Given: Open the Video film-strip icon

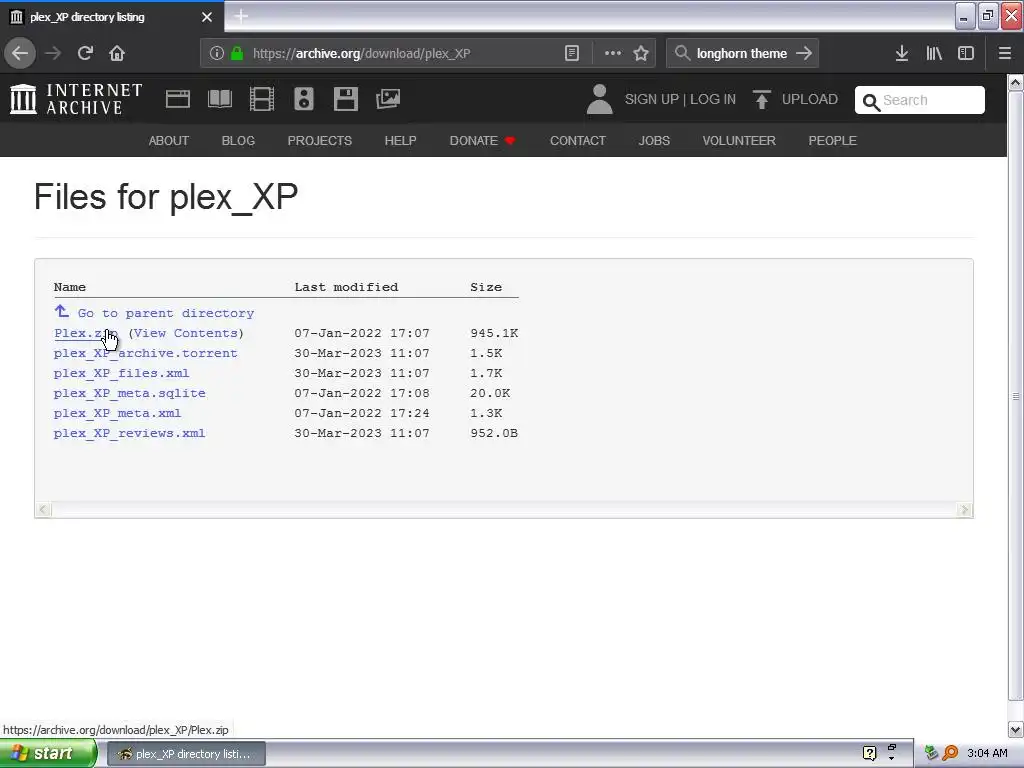Looking at the screenshot, I should coord(262,99).
